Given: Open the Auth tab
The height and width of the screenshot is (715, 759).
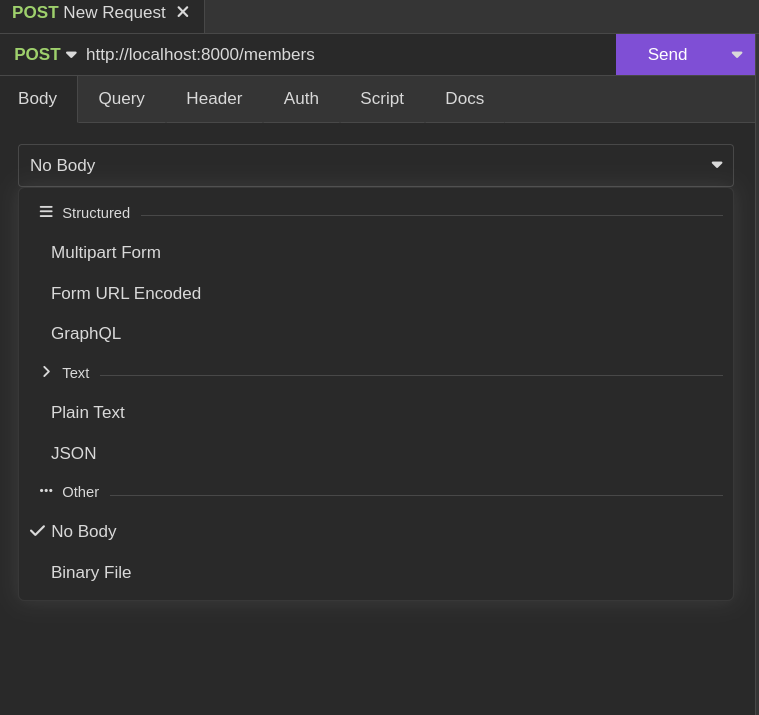Looking at the screenshot, I should [x=301, y=98].
